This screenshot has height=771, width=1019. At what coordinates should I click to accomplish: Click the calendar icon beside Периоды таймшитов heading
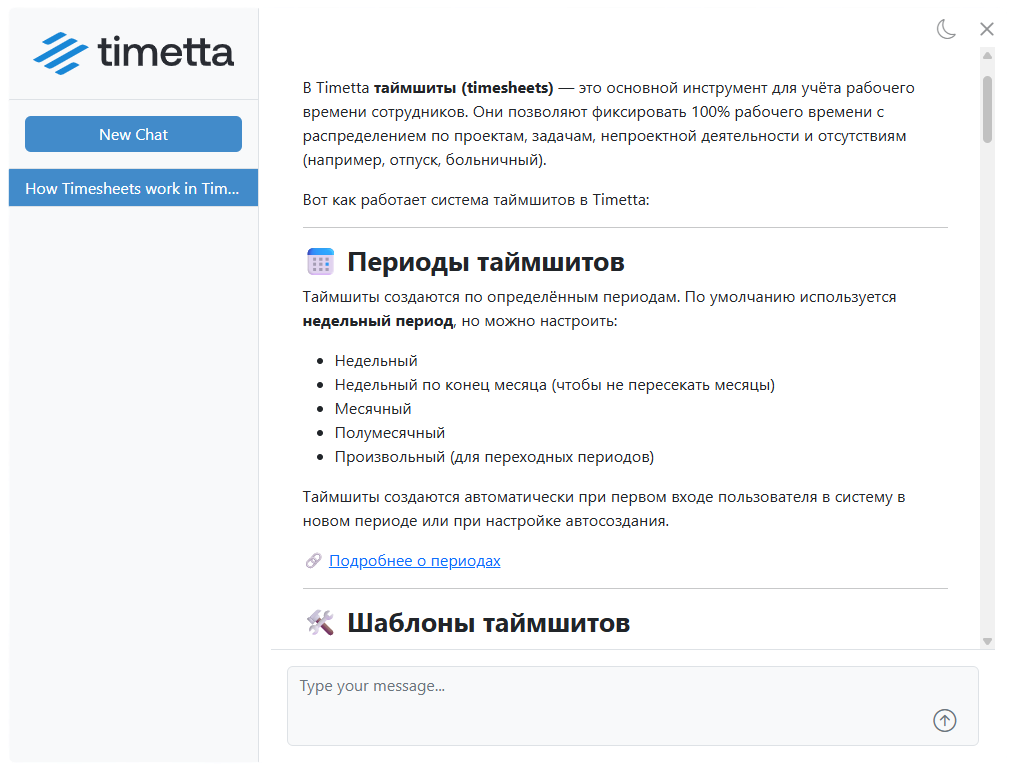click(320, 261)
